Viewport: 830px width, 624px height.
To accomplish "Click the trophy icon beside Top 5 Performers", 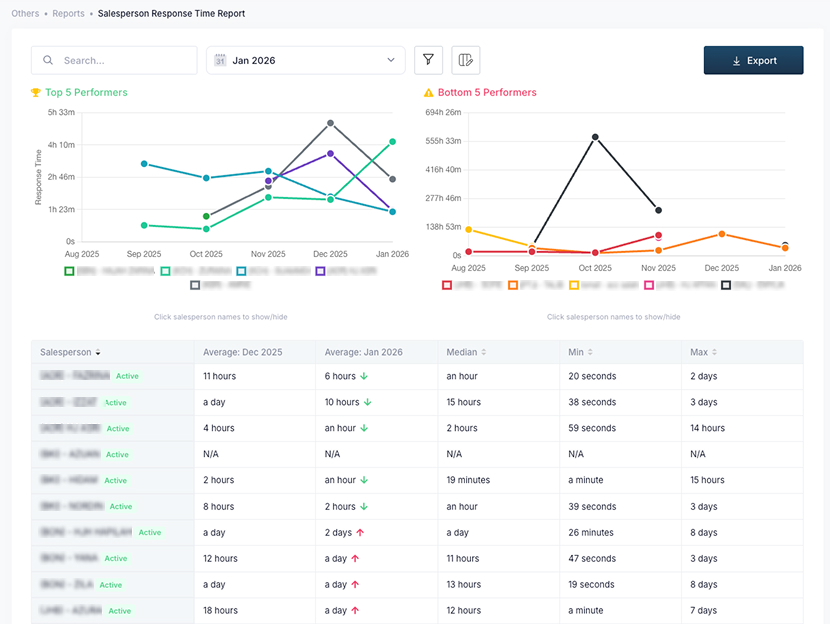I will 36,93.
